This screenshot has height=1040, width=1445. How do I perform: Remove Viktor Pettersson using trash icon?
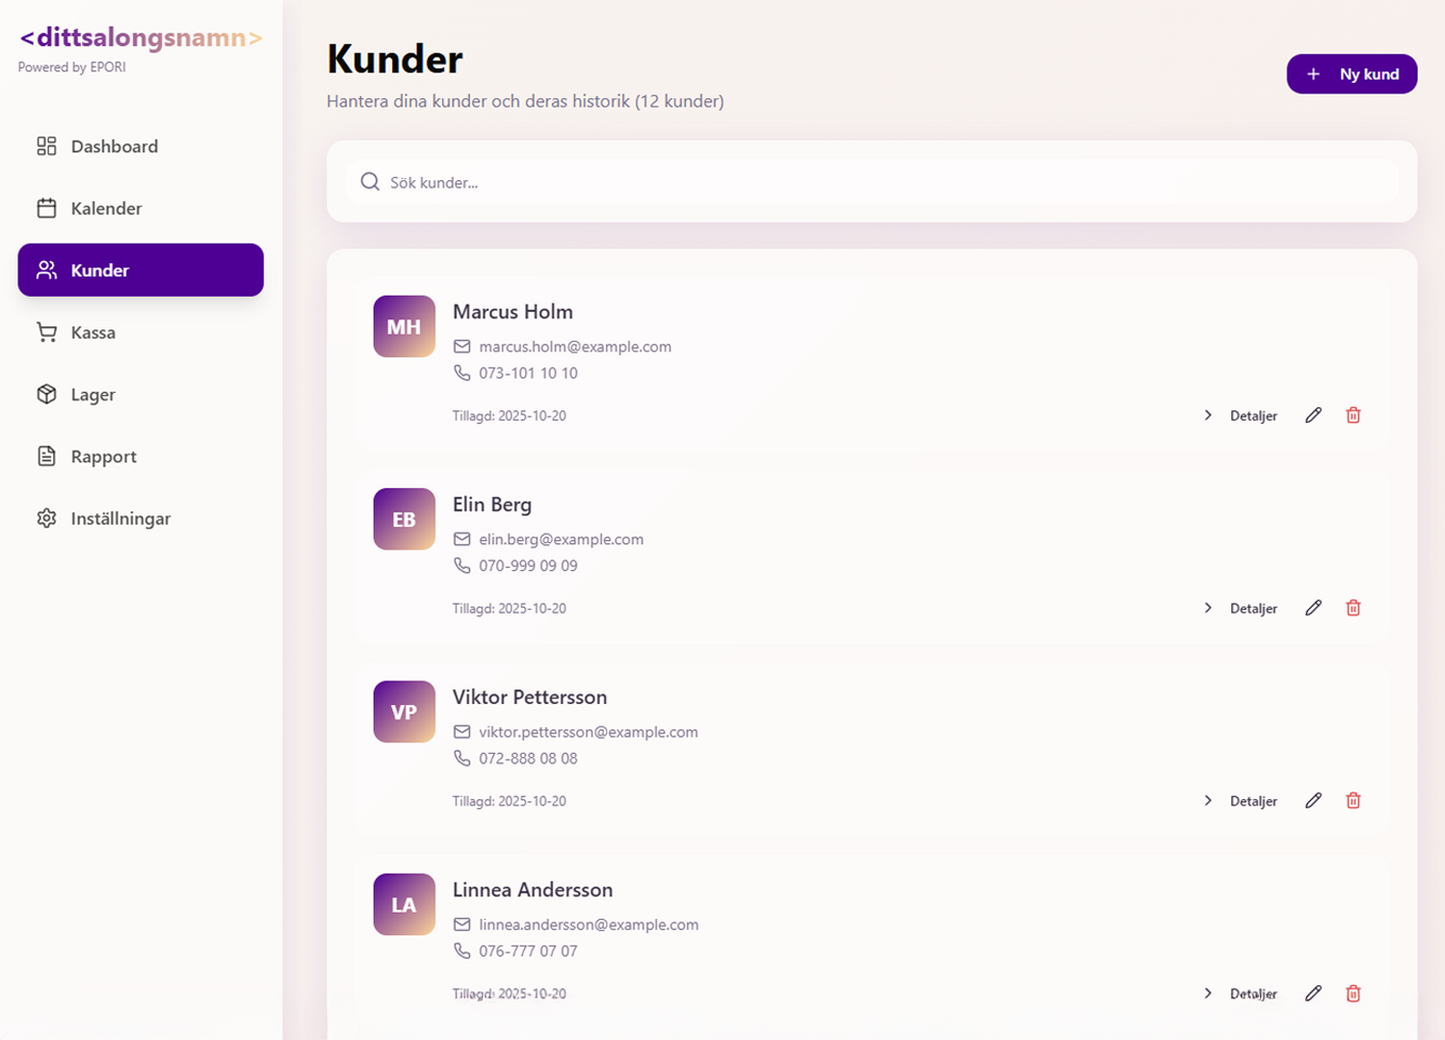tap(1353, 801)
